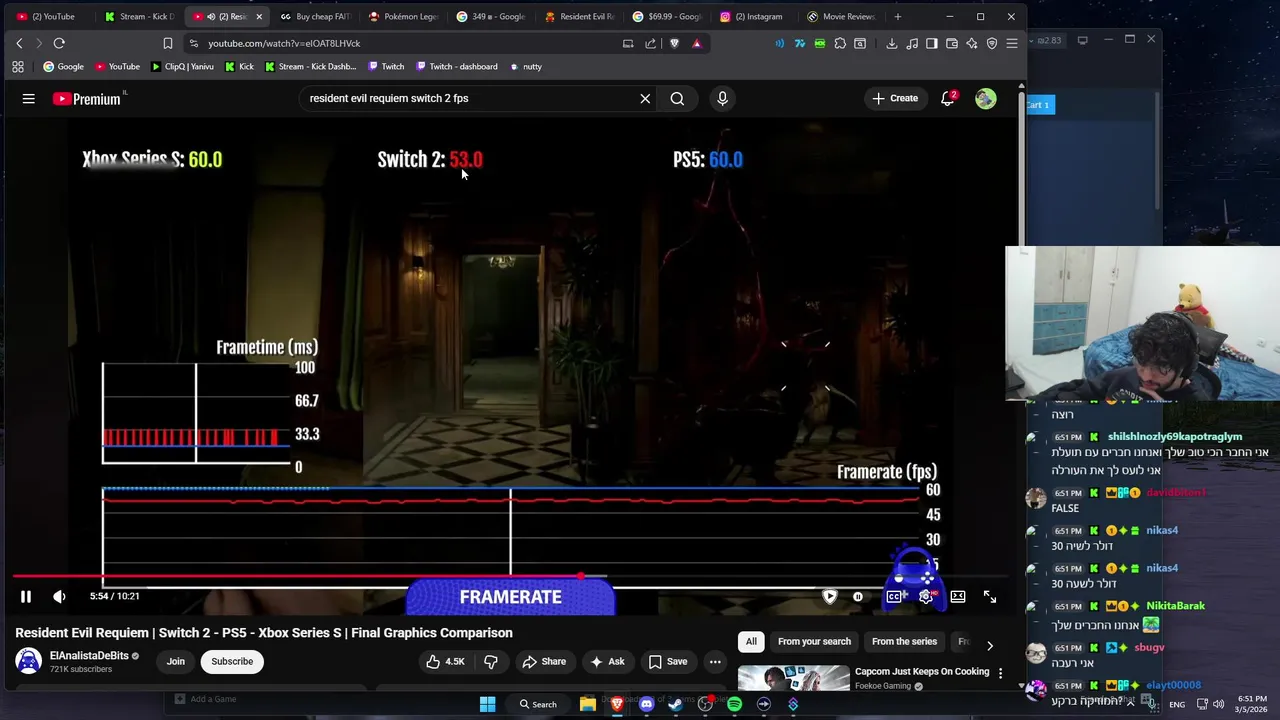Viewport: 1280px width, 720px height.
Task: Open more actions three-dot menu
Action: pos(715,661)
